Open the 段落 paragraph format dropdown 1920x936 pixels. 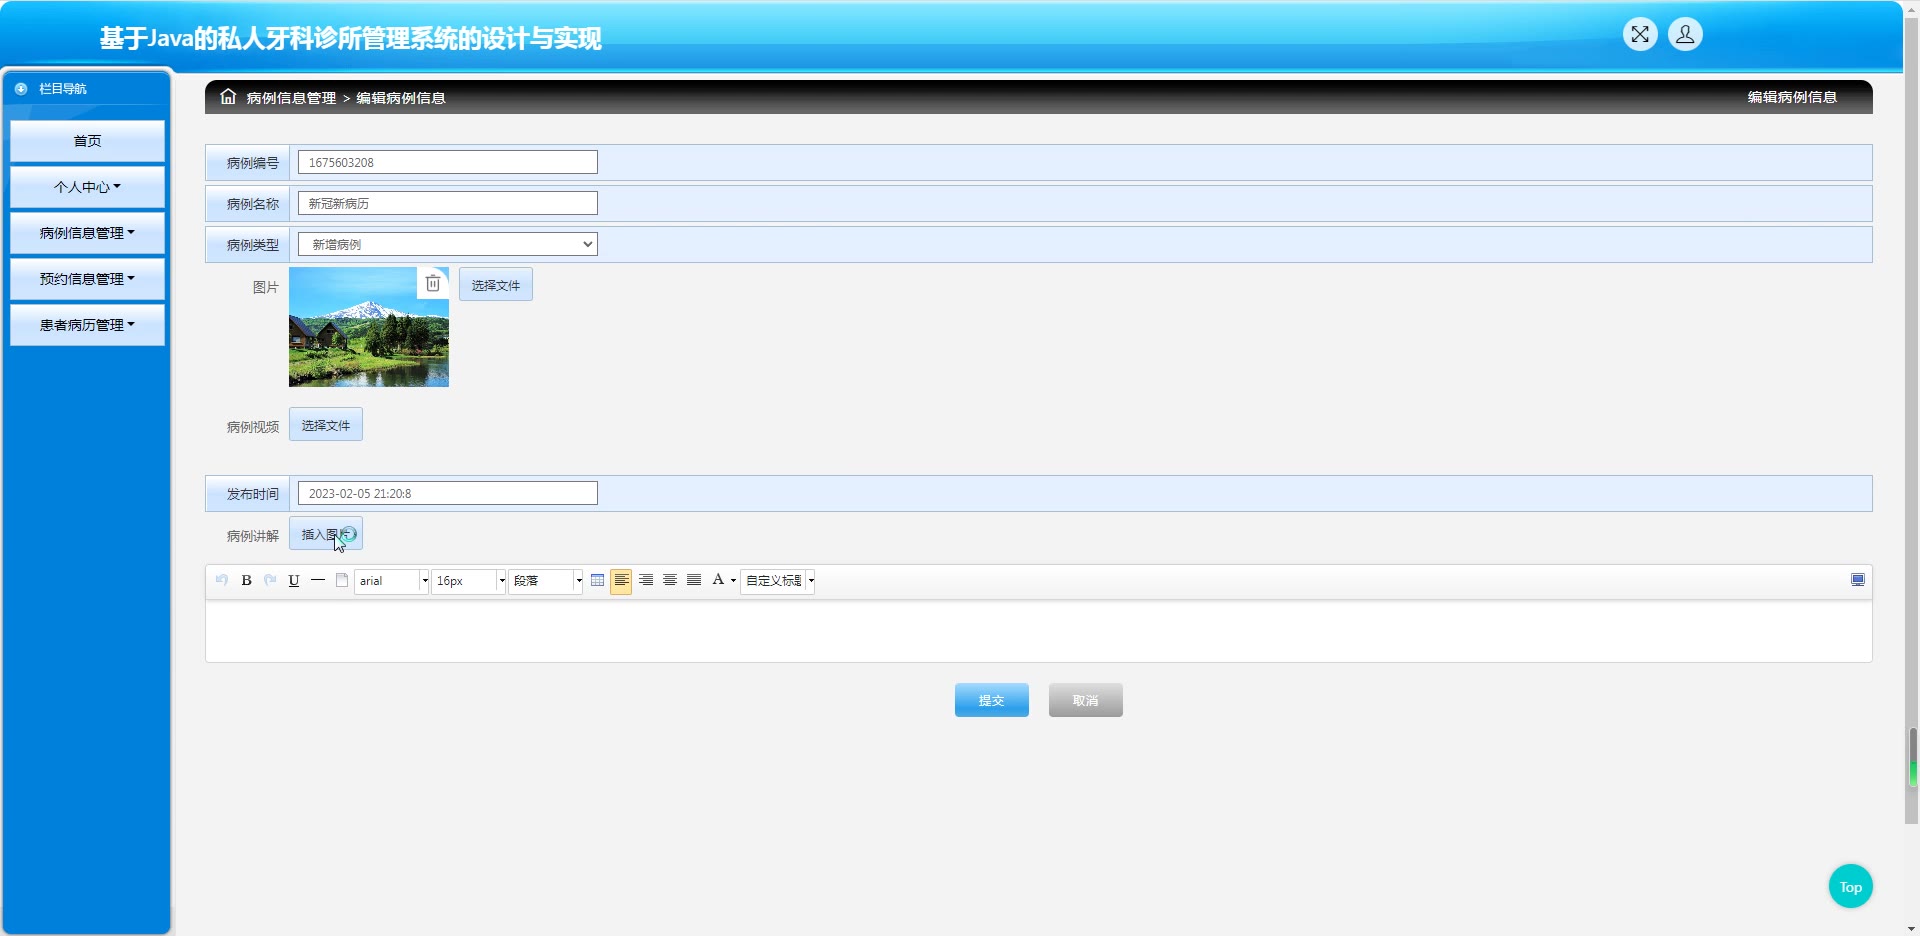click(545, 581)
